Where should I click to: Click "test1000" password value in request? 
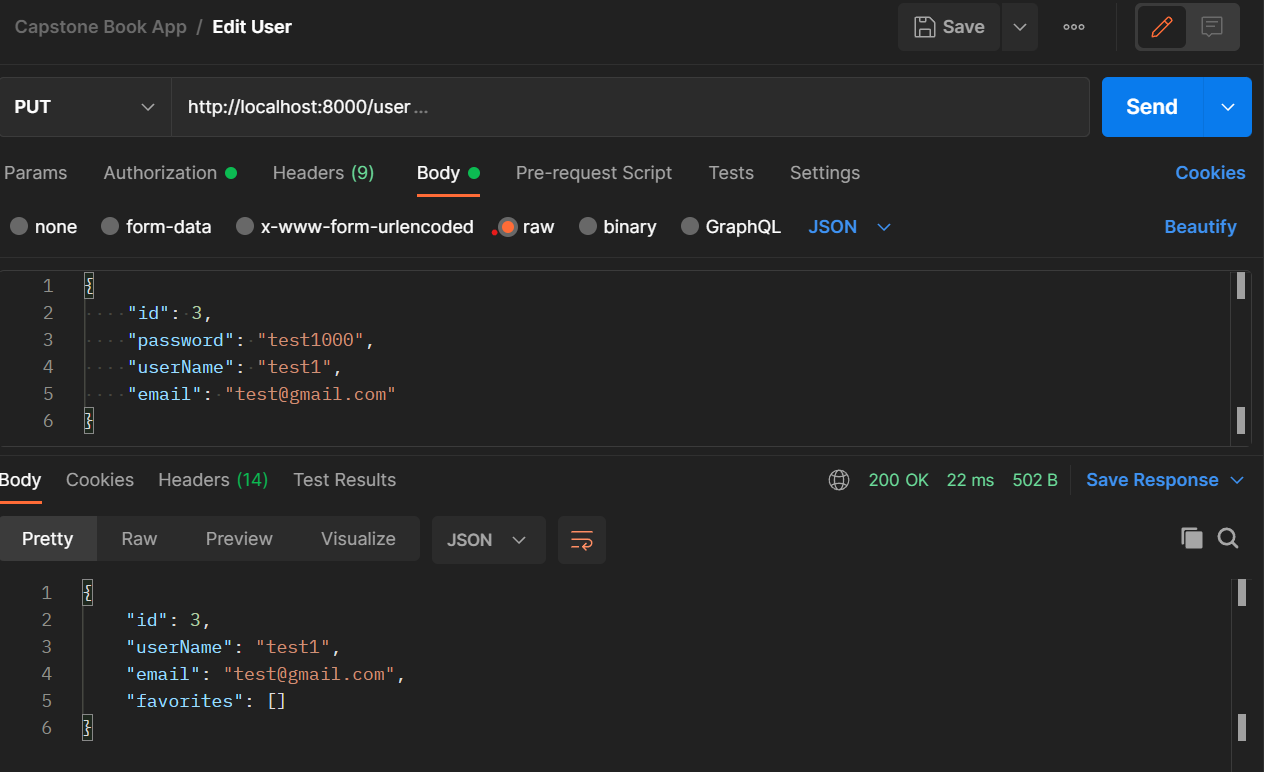[x=310, y=340]
